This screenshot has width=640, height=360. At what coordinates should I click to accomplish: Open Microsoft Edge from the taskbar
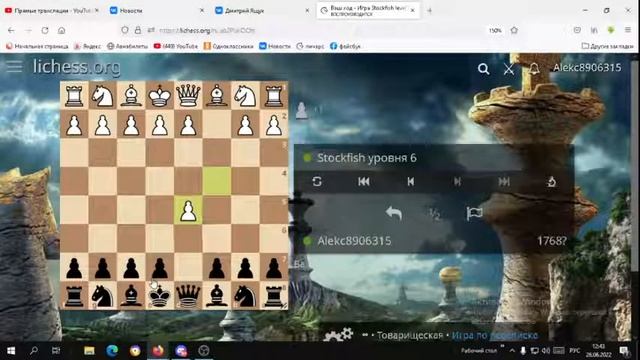pos(112,351)
